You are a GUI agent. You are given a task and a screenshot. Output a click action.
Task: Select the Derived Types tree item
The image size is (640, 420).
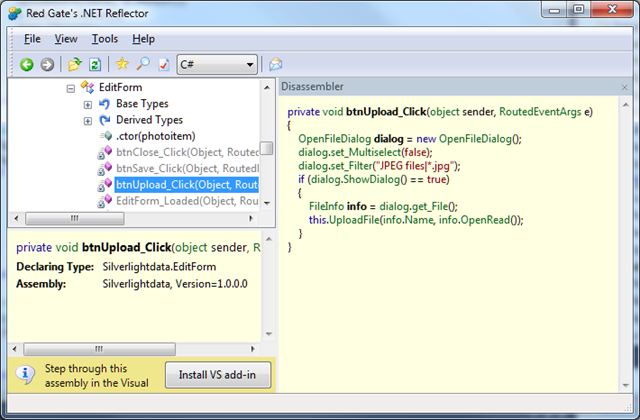tap(149, 120)
